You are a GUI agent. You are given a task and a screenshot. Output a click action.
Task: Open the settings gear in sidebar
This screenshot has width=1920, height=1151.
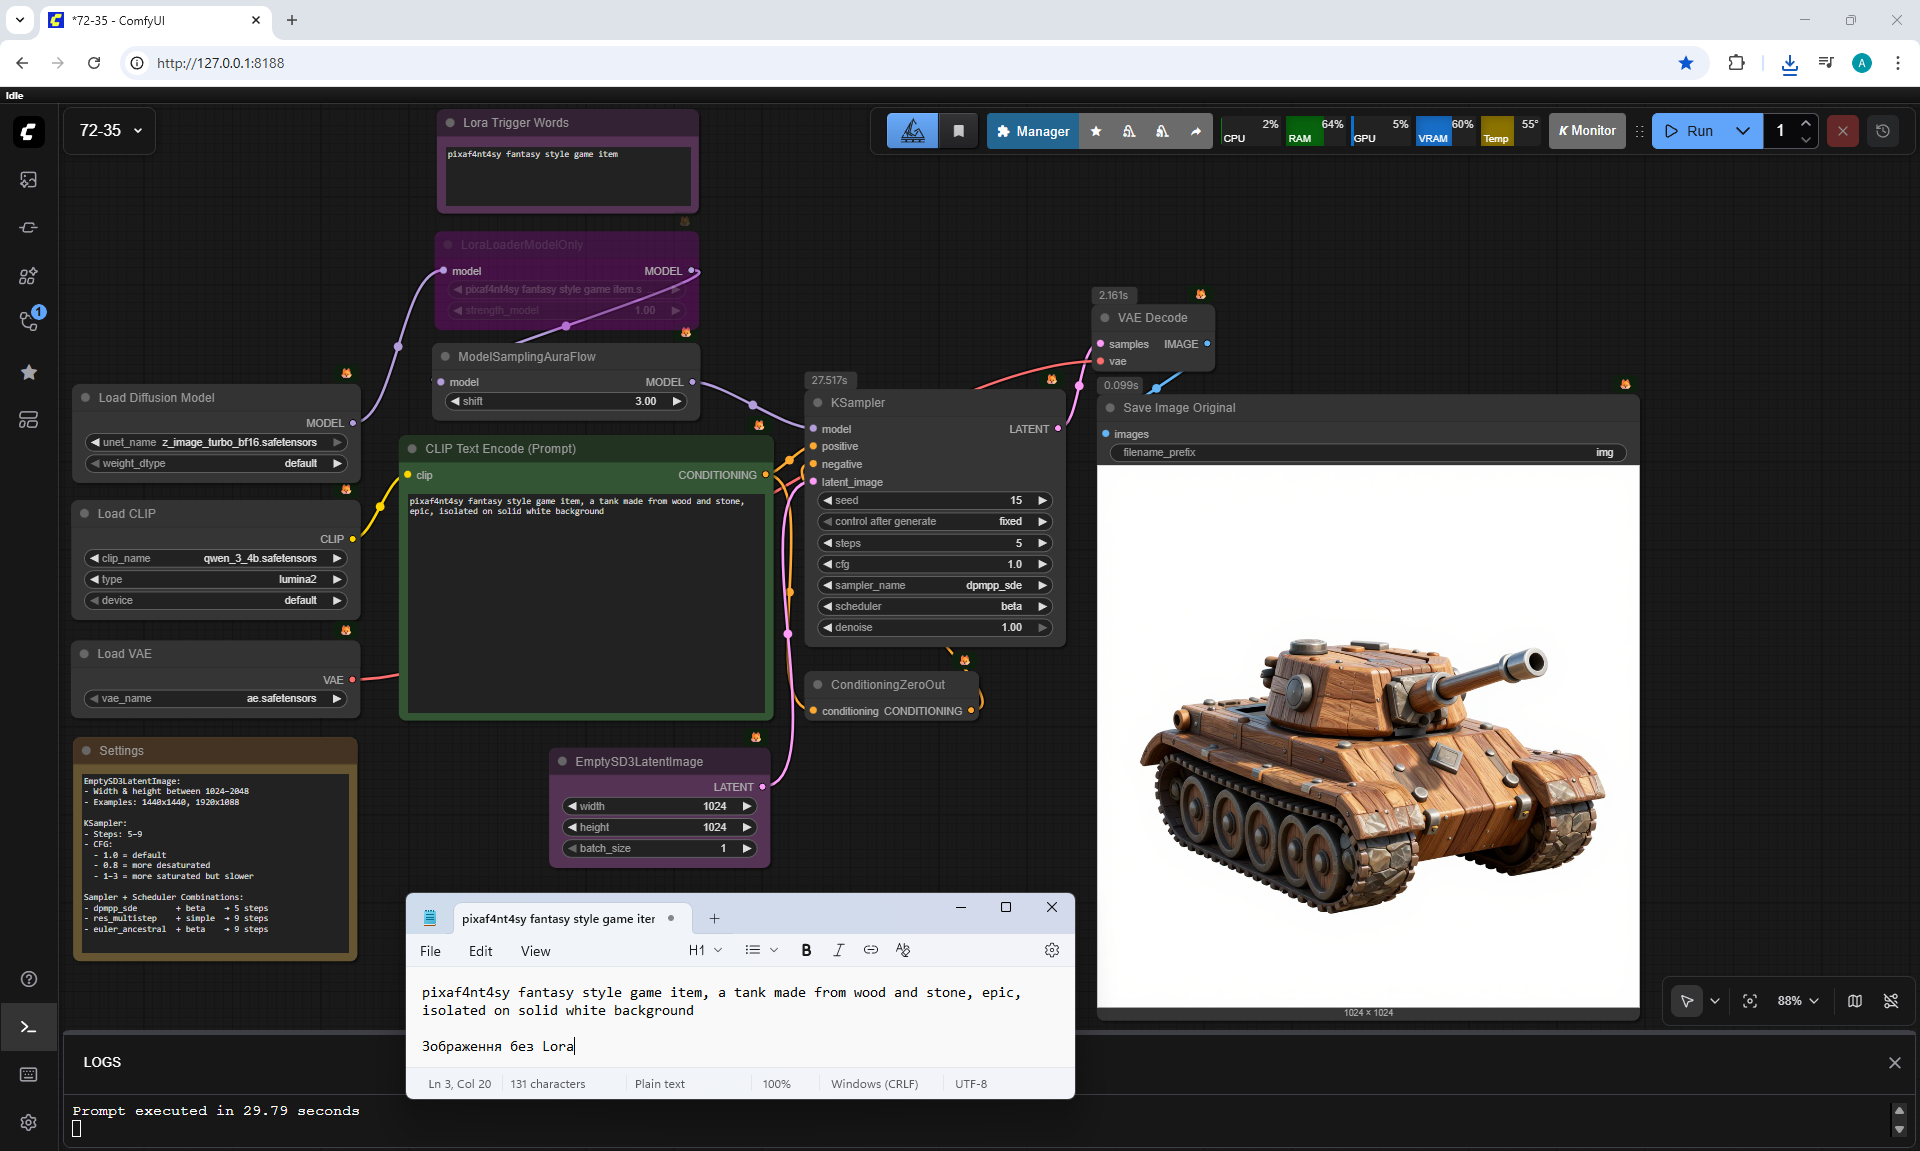[x=28, y=1122]
